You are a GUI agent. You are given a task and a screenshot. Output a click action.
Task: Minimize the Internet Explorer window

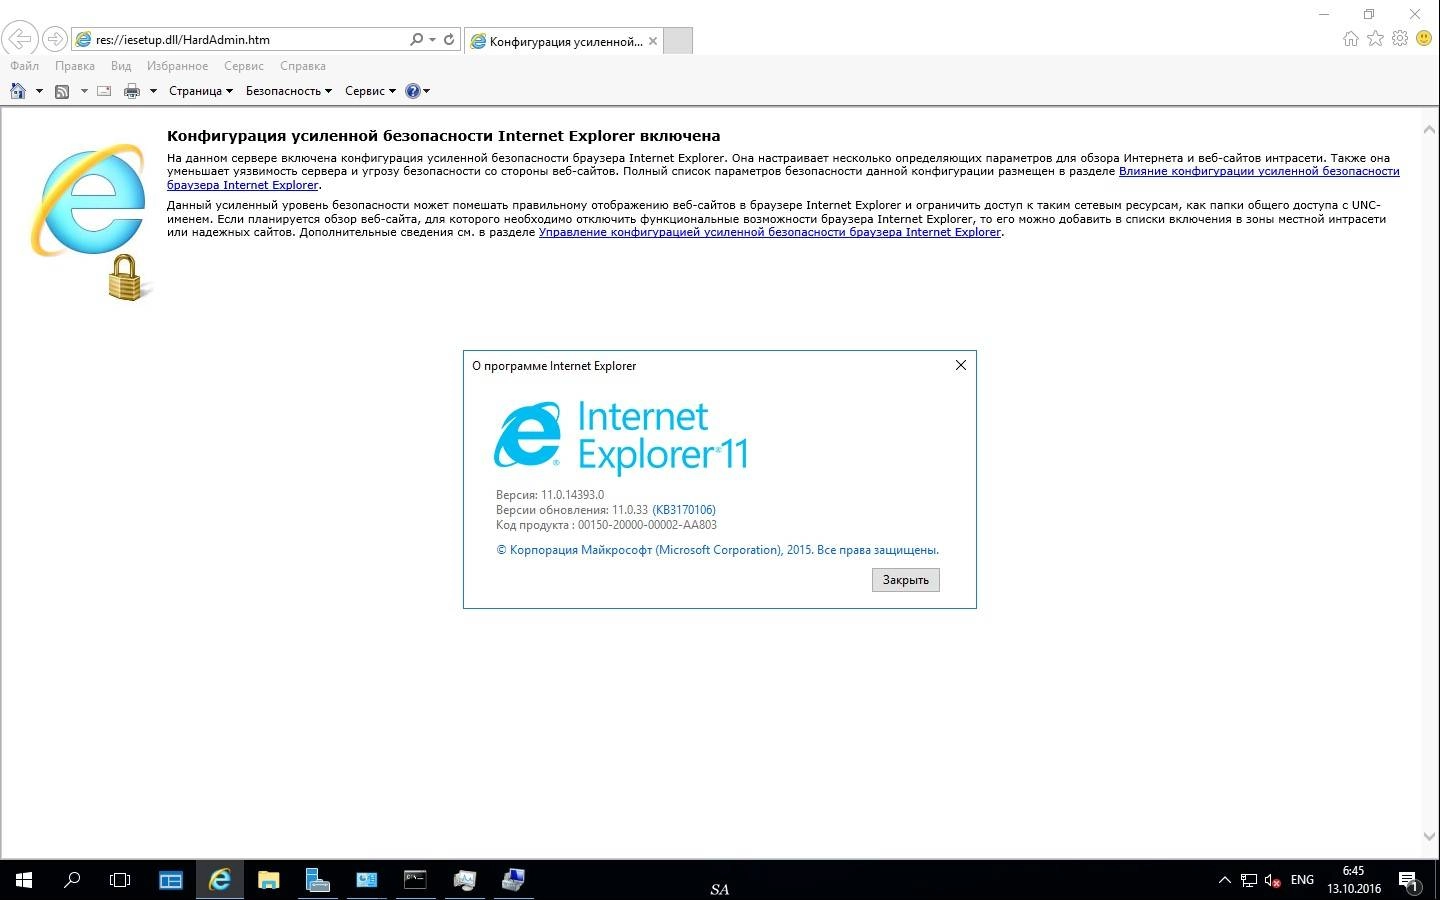[x=1325, y=14]
